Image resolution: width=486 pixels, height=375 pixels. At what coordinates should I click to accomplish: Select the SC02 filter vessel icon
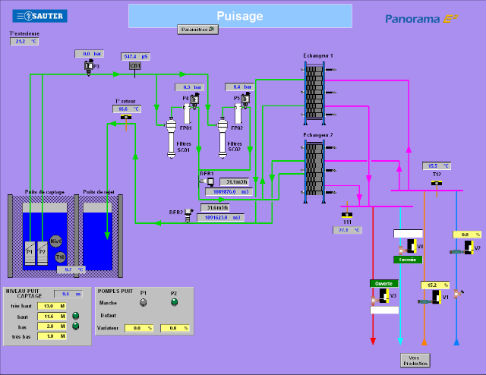point(222,138)
